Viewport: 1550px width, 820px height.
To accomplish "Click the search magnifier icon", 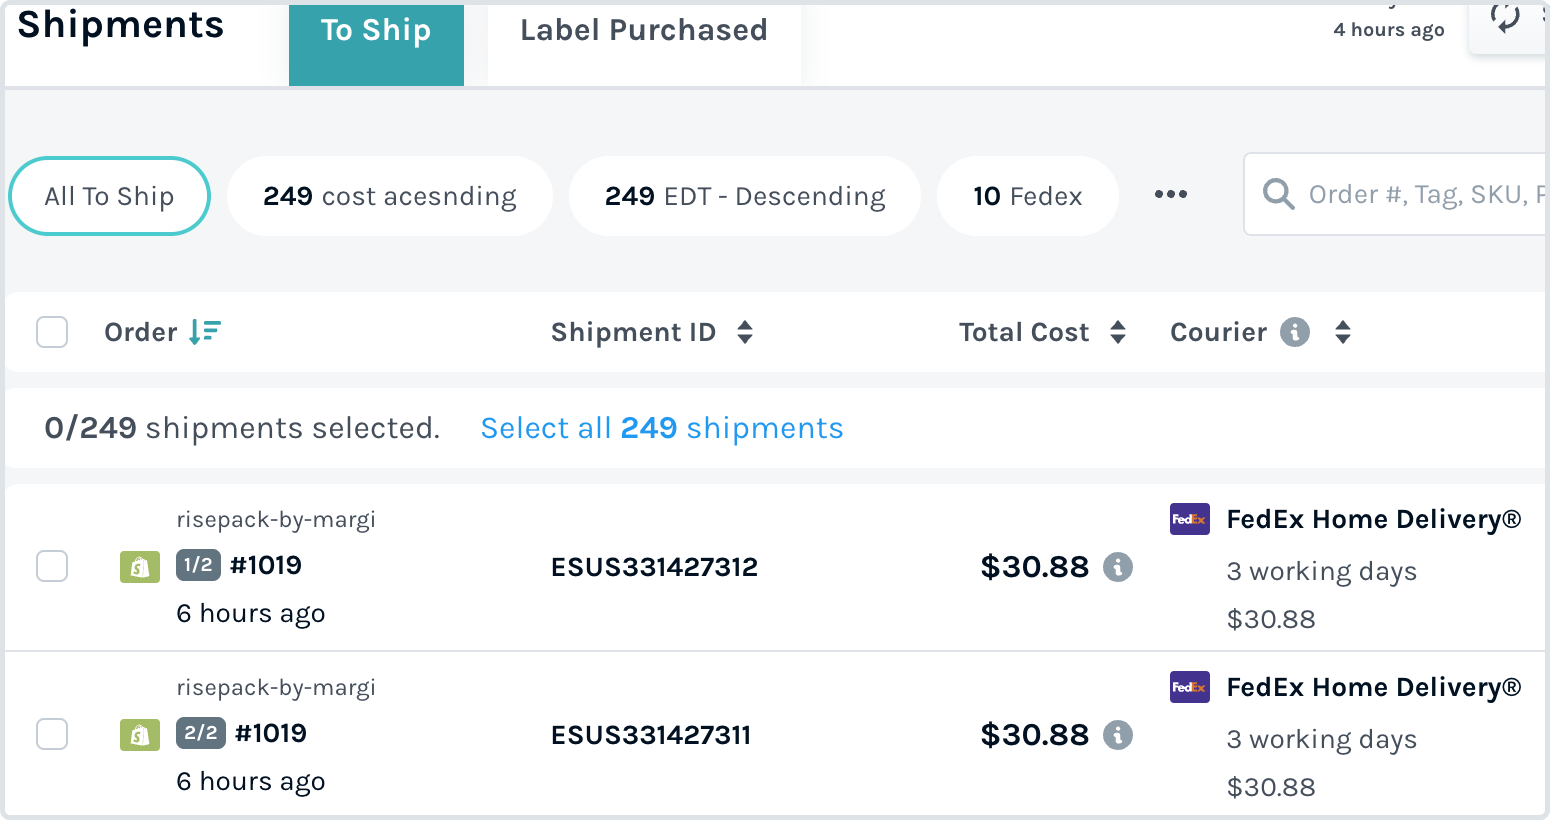I will (1278, 194).
